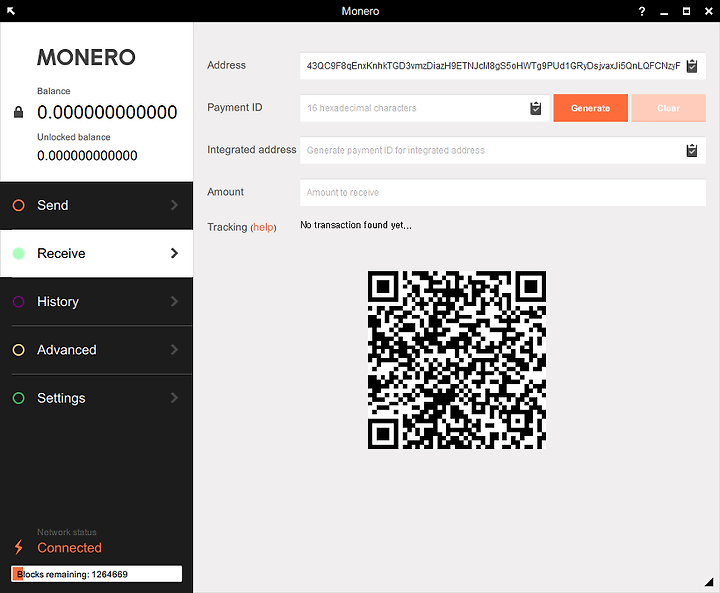720x593 pixels.
Task: Click the green circle icon beside Settings
Action: click(x=18, y=398)
